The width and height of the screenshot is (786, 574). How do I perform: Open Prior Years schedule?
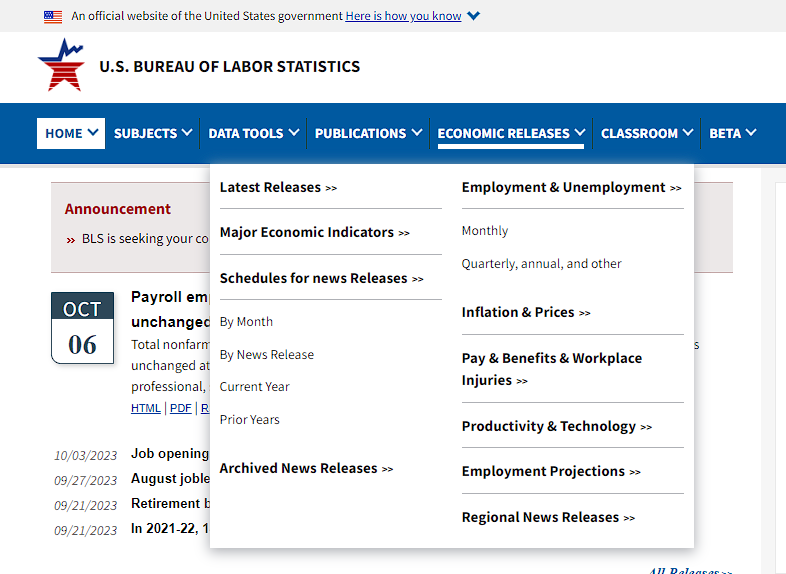pos(250,420)
